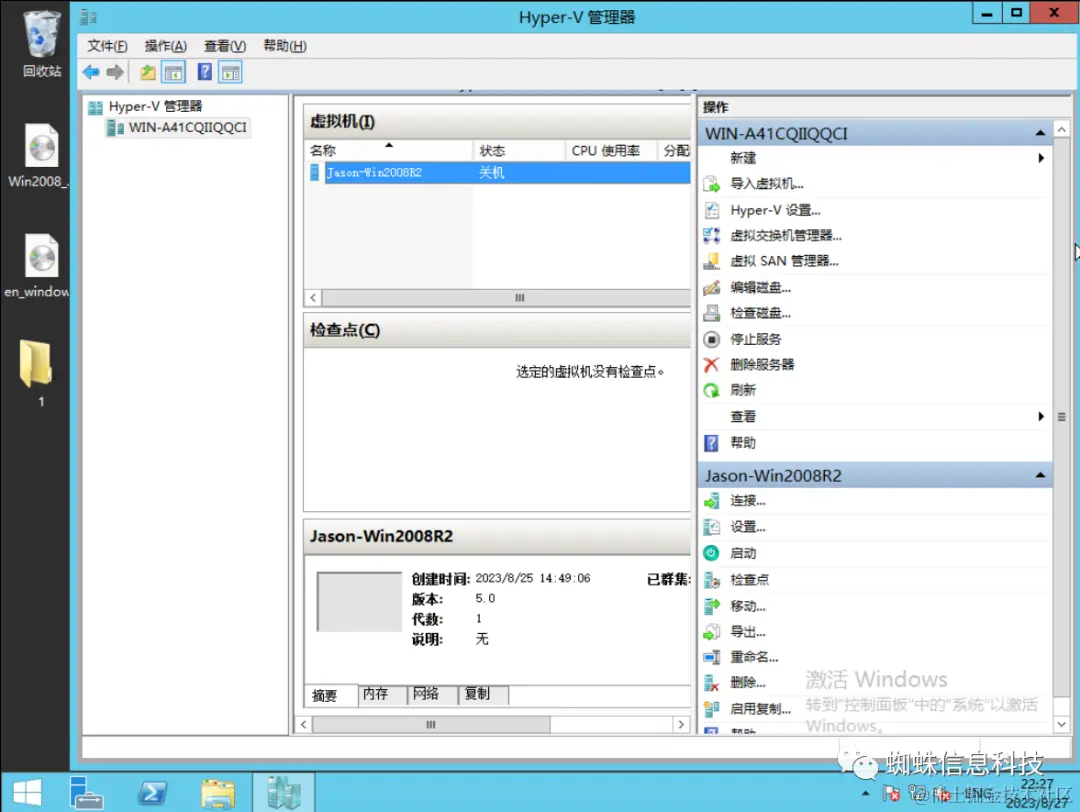Click the blue Help toolbar icon
The width and height of the screenshot is (1080, 812).
coord(205,72)
